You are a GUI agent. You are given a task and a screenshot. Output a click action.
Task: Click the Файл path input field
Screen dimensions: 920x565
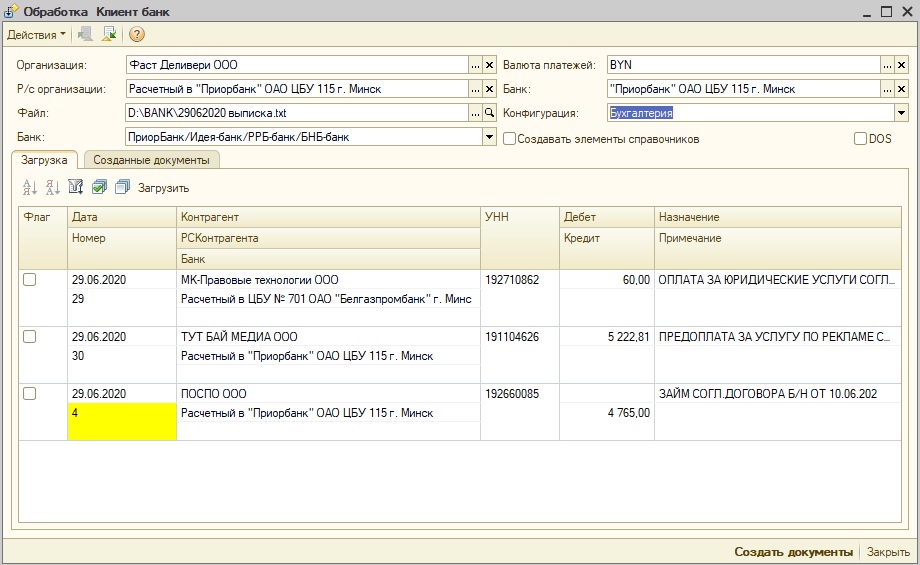(x=296, y=113)
